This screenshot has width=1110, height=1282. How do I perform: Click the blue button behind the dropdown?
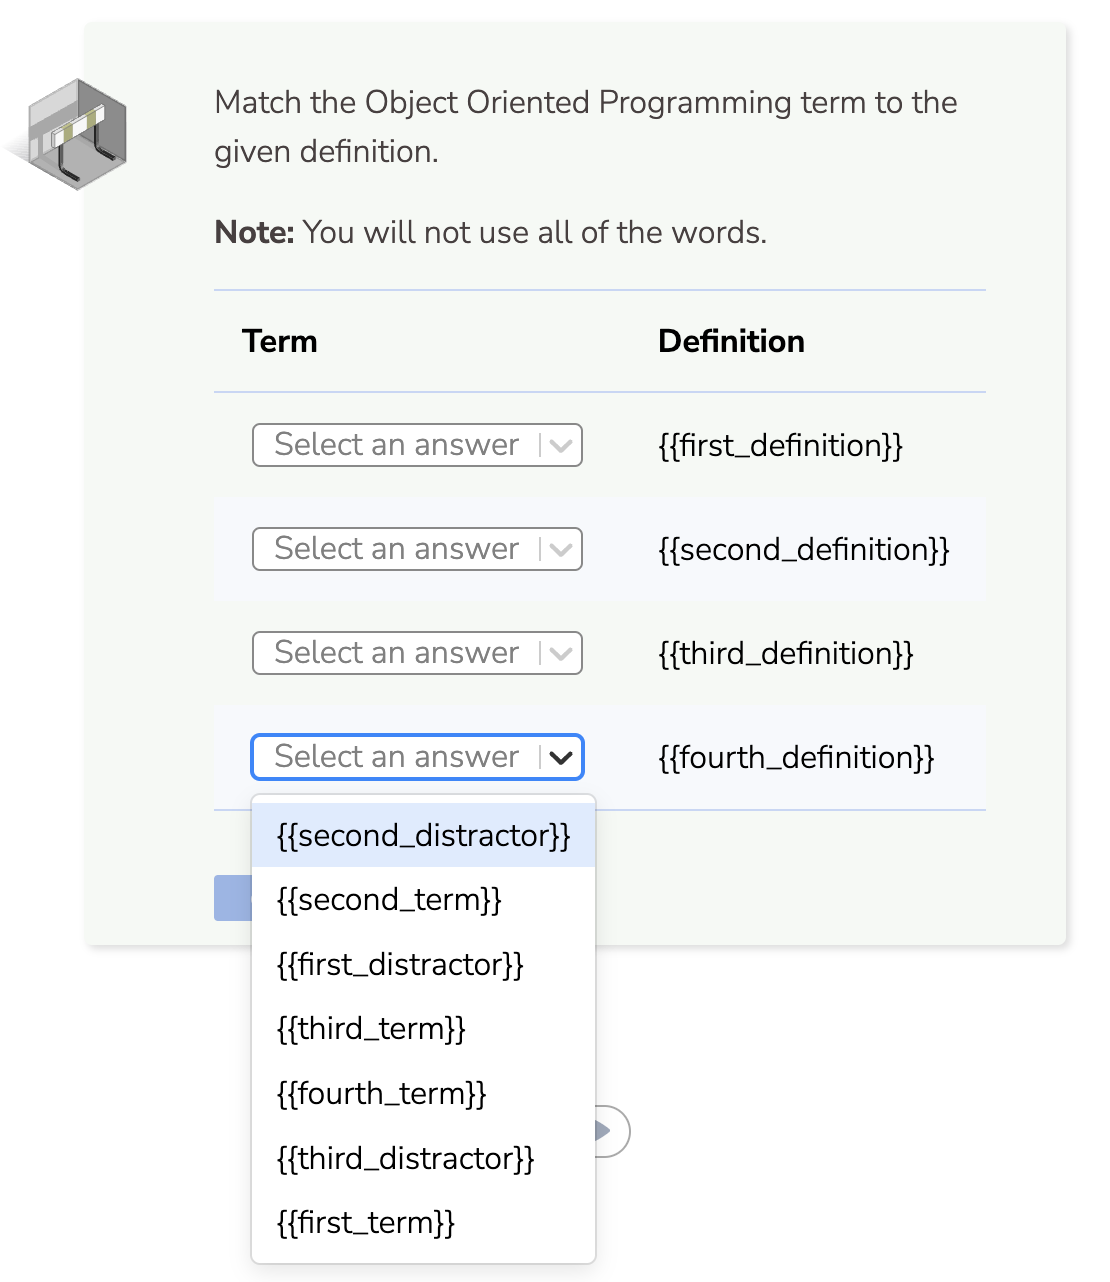point(232,897)
